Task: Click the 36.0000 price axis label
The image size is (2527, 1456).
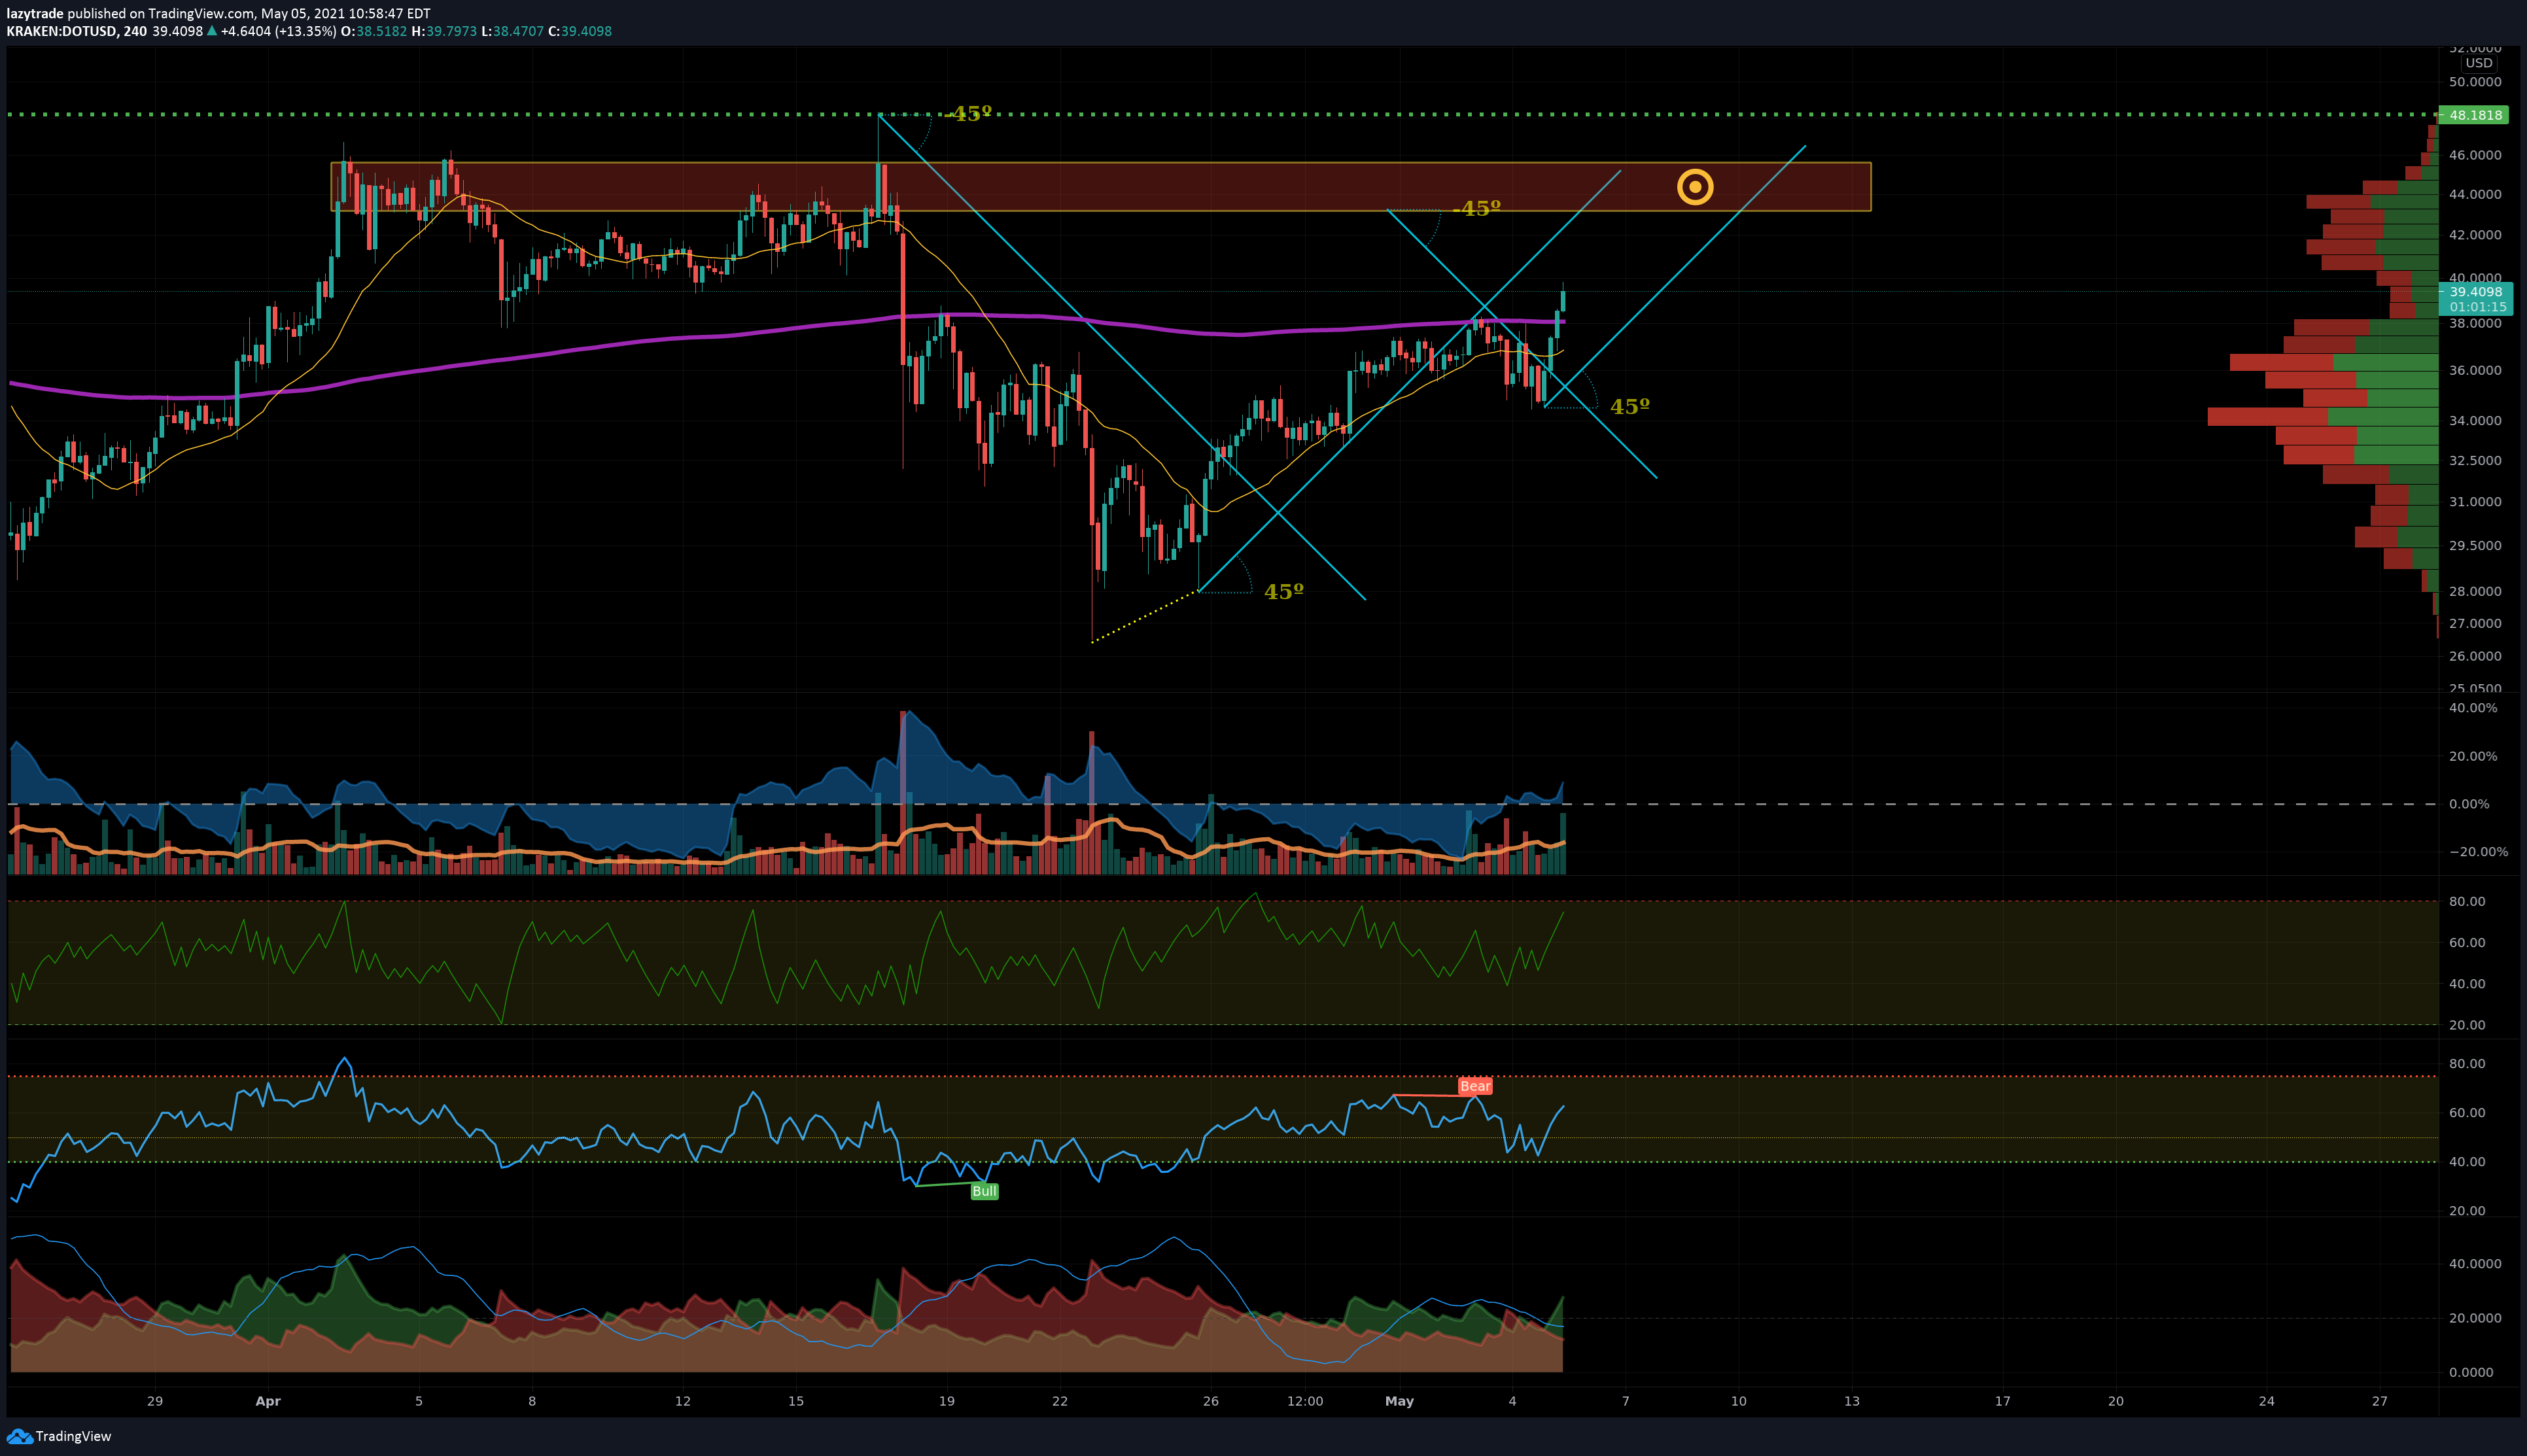Action: point(2475,370)
